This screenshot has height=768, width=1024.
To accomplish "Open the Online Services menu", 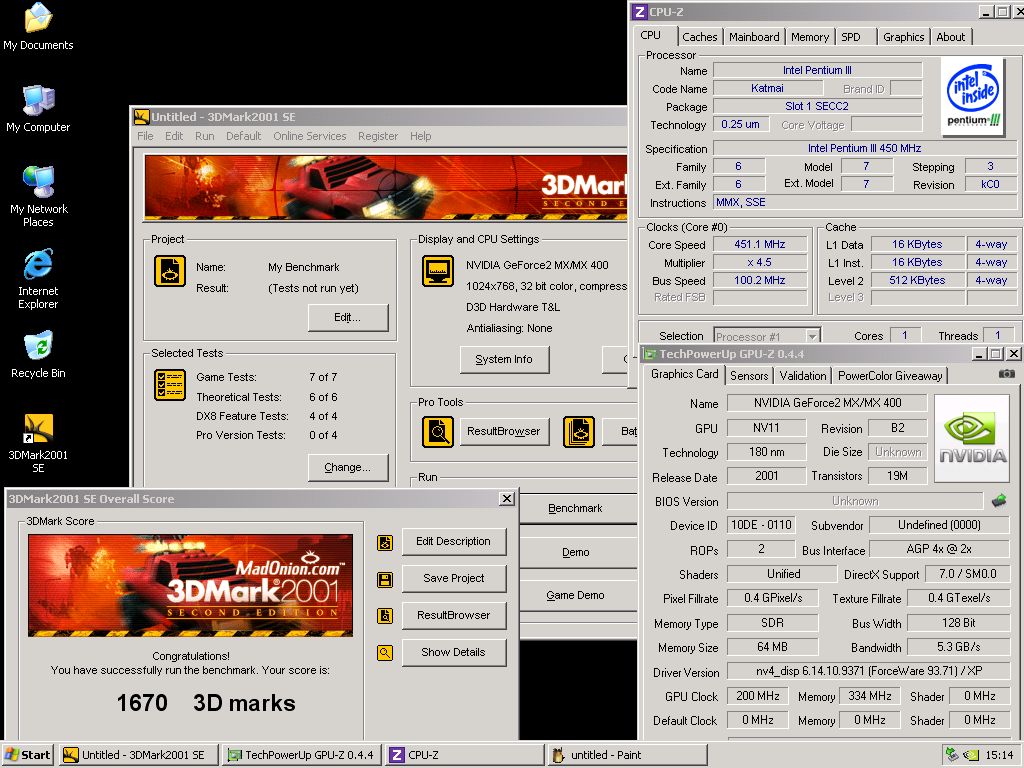I will click(310, 136).
